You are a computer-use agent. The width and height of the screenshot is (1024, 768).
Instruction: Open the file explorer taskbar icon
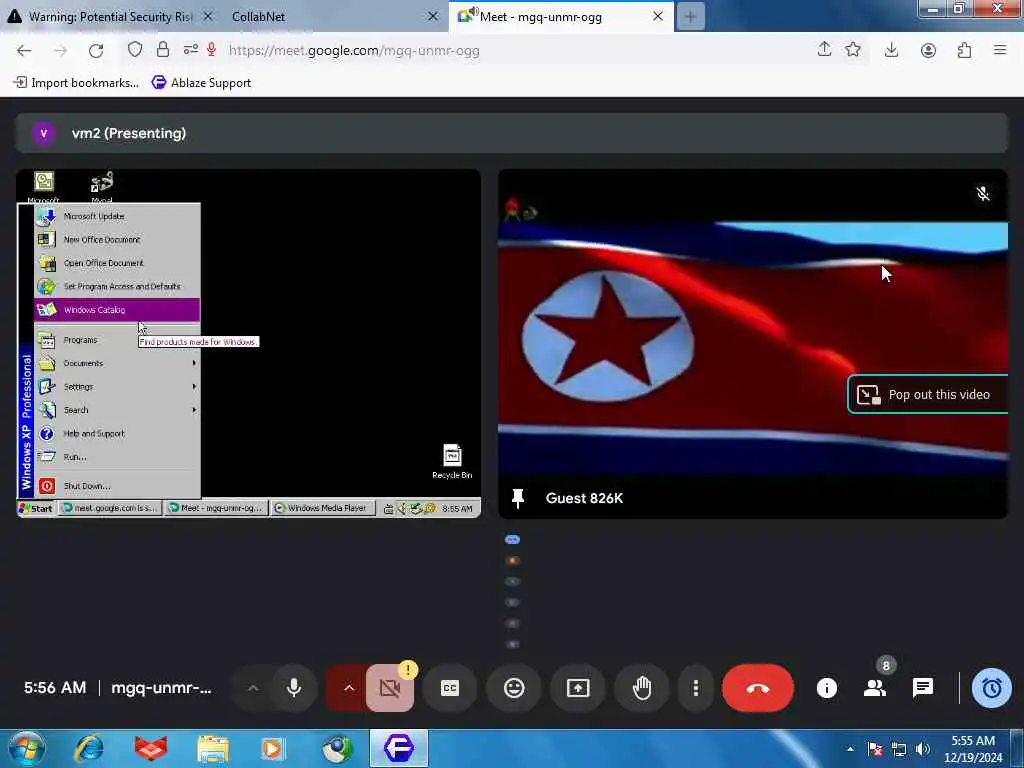click(213, 748)
